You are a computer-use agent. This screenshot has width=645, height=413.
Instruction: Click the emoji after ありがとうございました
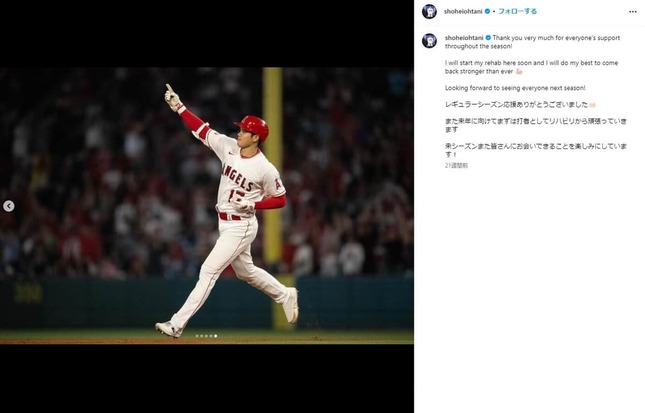click(592, 105)
